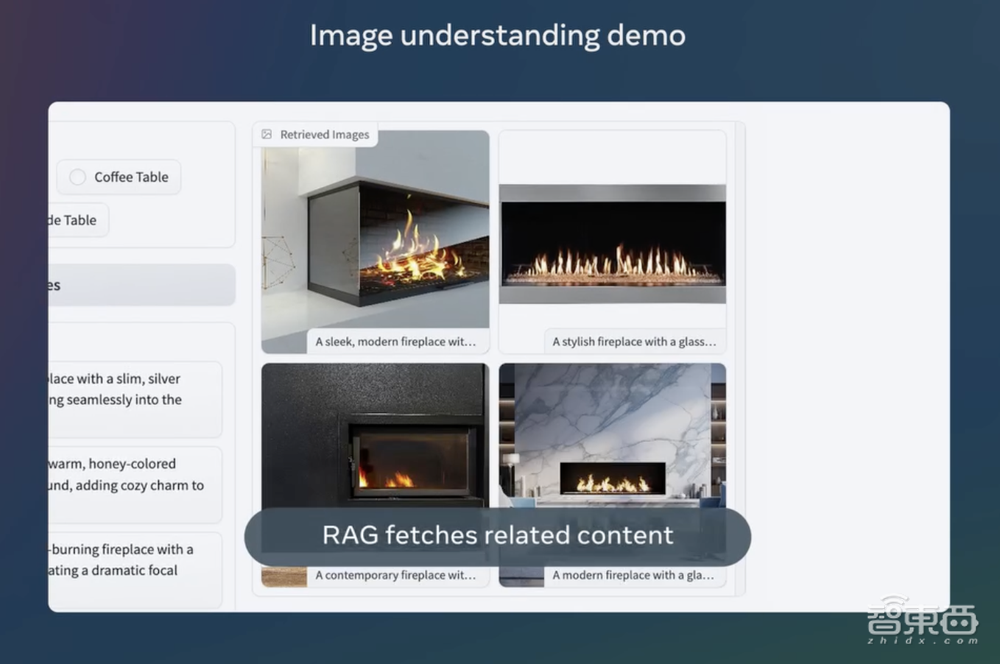Image resolution: width=1000 pixels, height=664 pixels.
Task: Click the 'Image understanding demo' title
Action: [x=497, y=35]
